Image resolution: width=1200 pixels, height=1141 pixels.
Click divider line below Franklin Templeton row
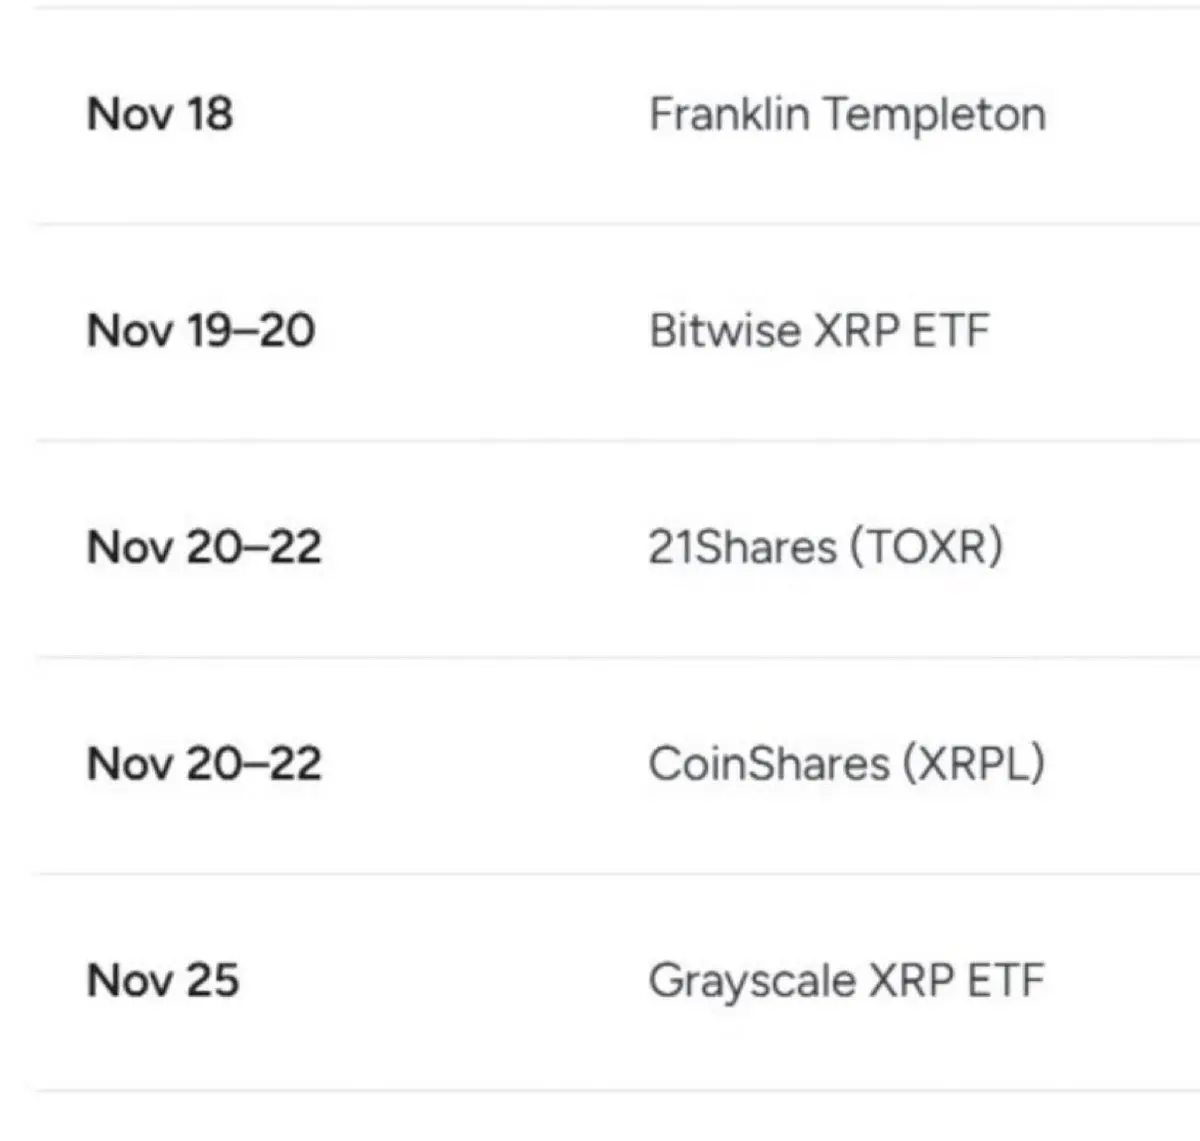pyautogui.click(x=617, y=224)
